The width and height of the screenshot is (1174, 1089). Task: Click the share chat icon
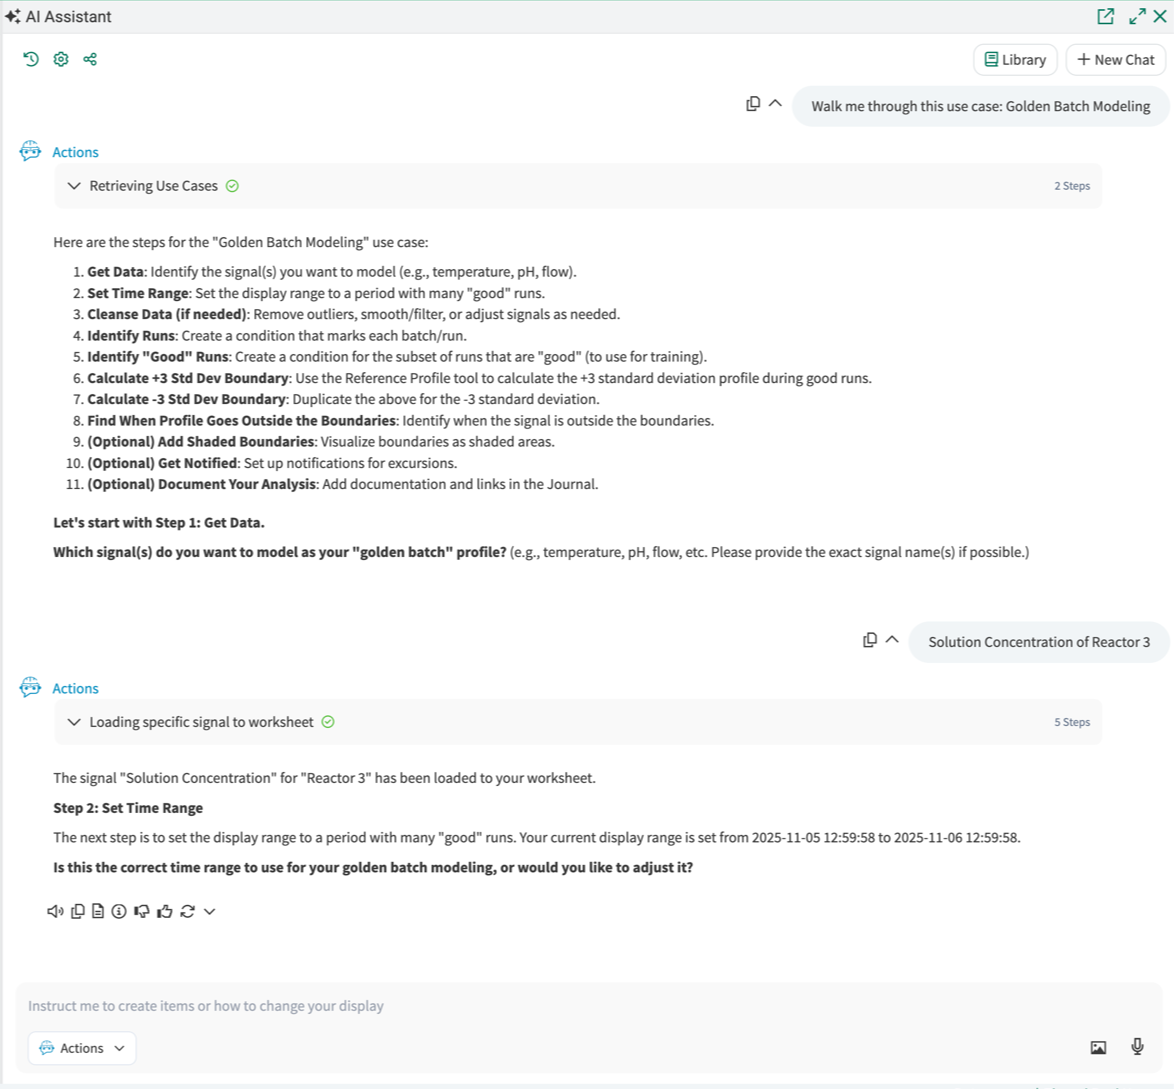pos(90,59)
